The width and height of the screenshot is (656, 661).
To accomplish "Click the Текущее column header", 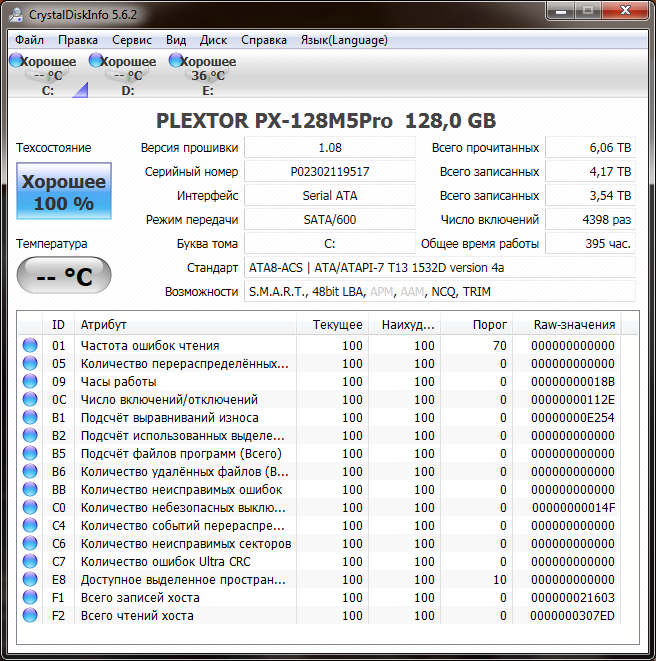I will (332, 325).
